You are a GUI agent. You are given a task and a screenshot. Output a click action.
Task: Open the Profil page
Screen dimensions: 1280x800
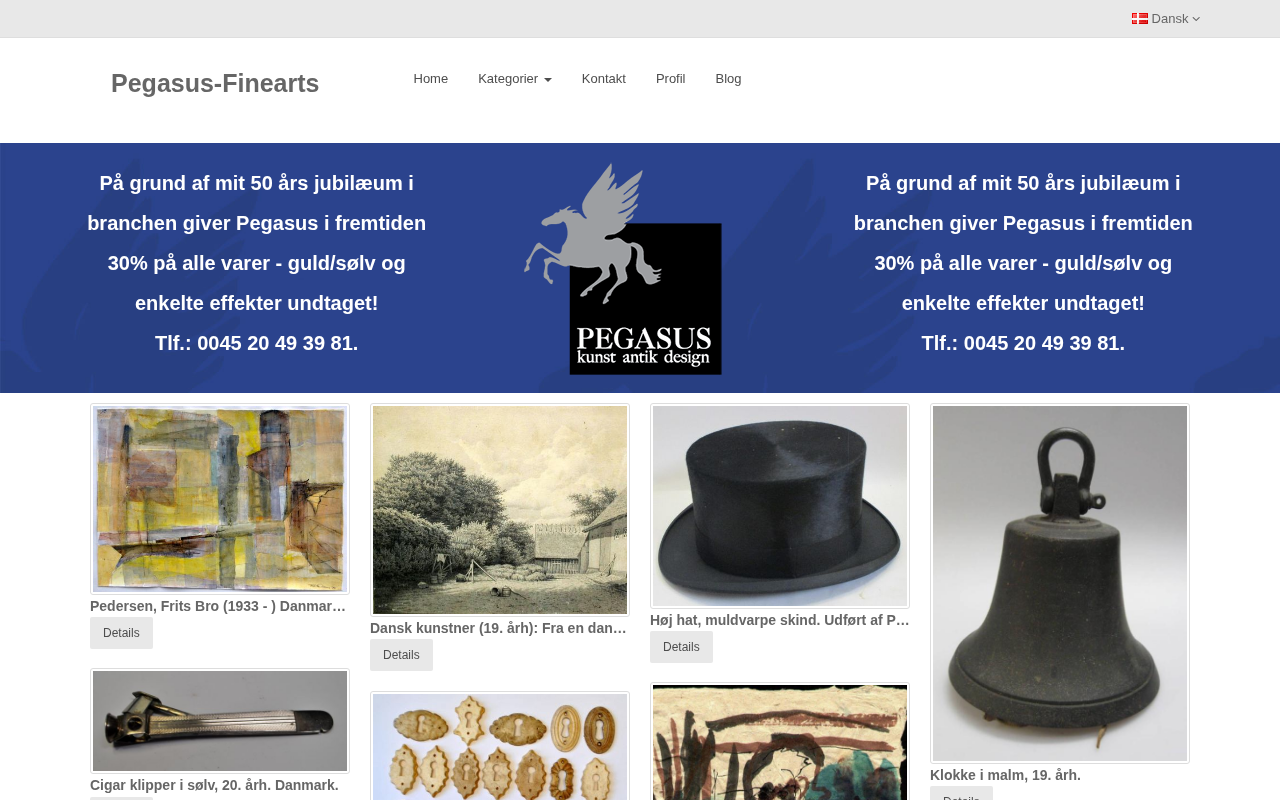point(671,79)
